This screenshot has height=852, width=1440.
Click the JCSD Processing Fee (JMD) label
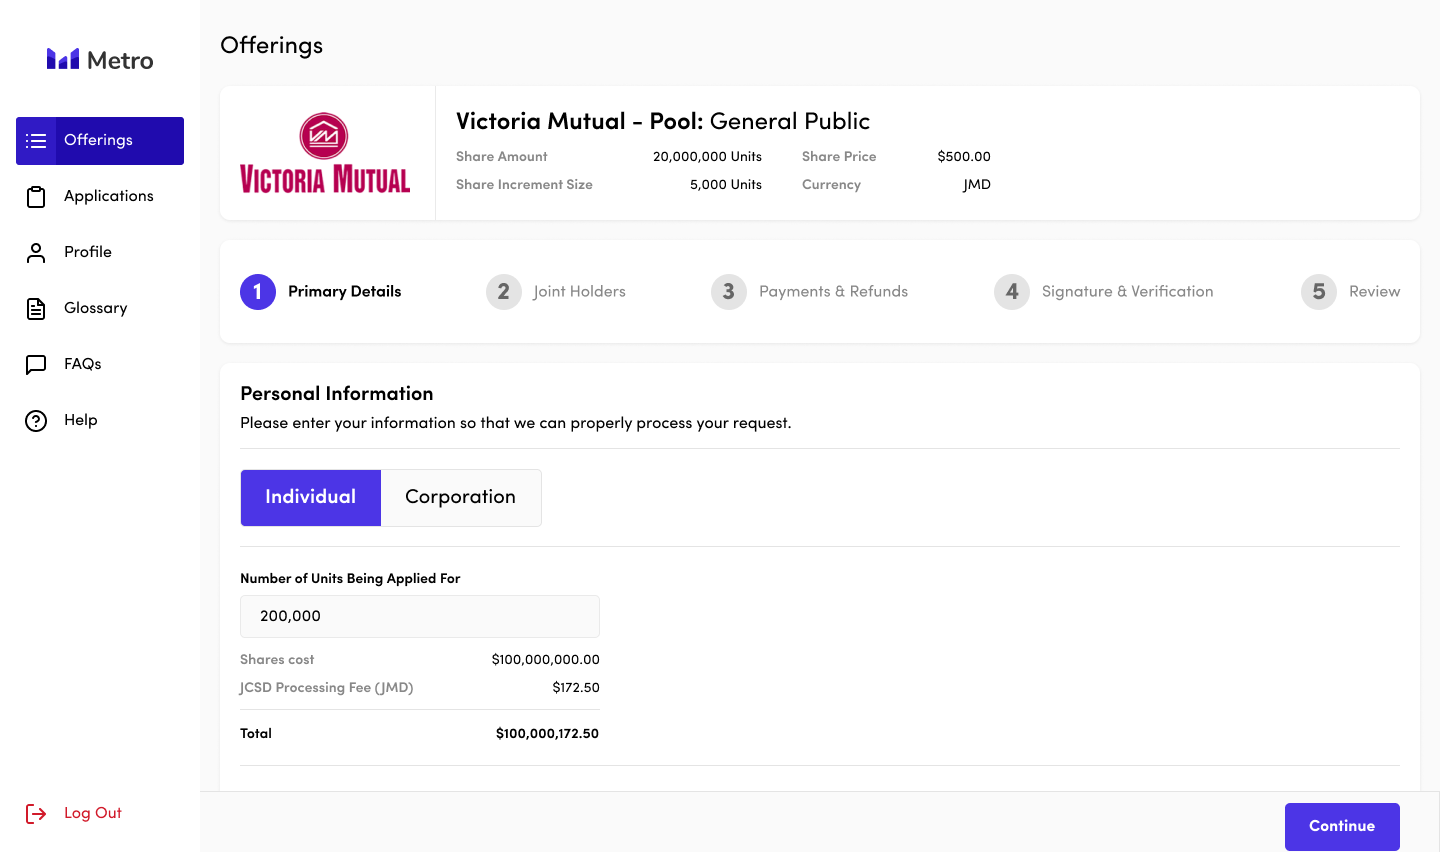pyautogui.click(x=326, y=688)
